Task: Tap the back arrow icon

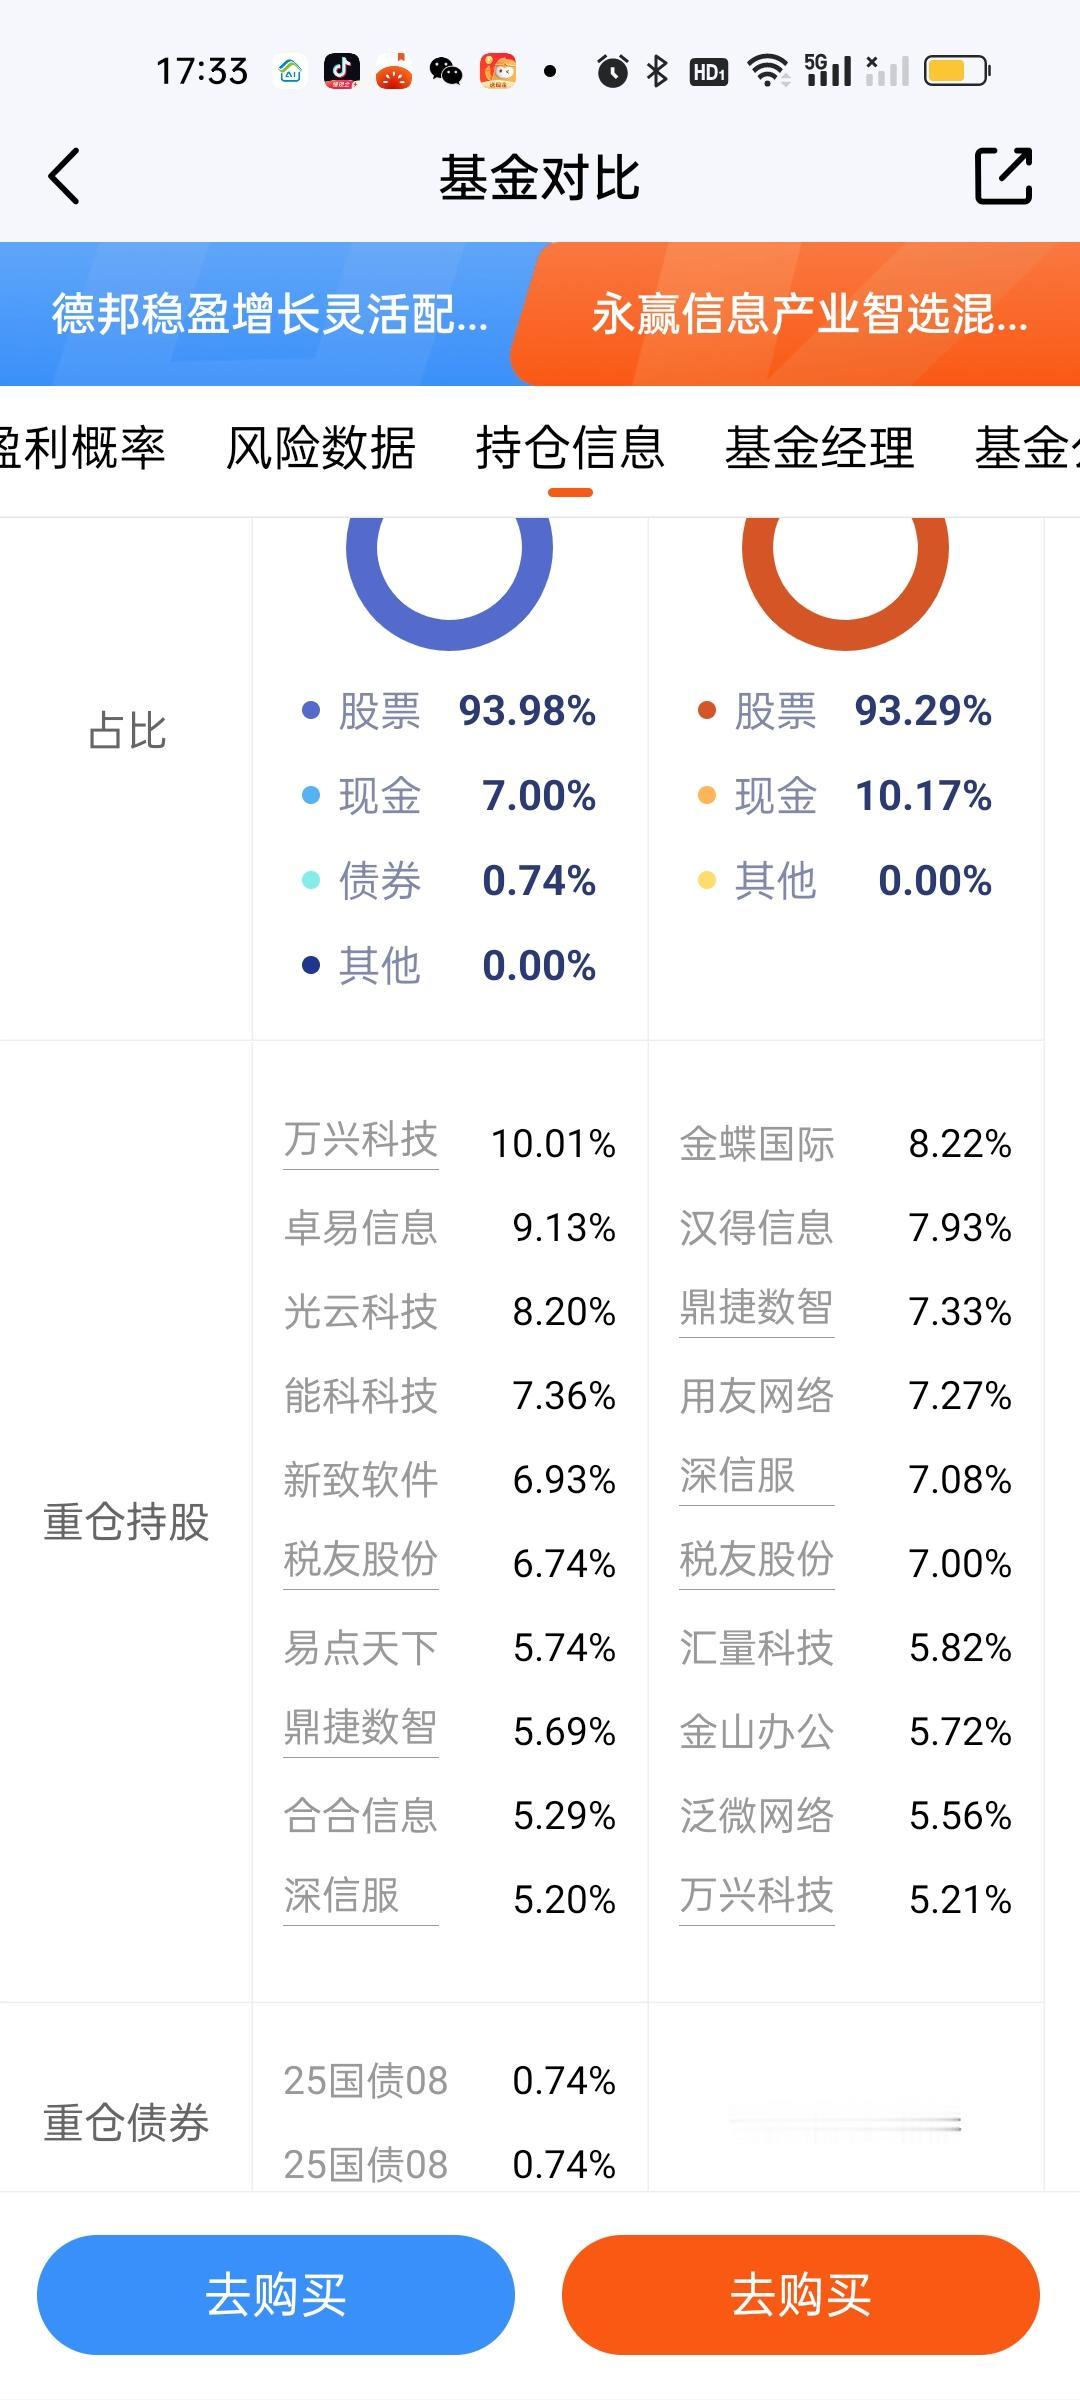Action: (65, 177)
